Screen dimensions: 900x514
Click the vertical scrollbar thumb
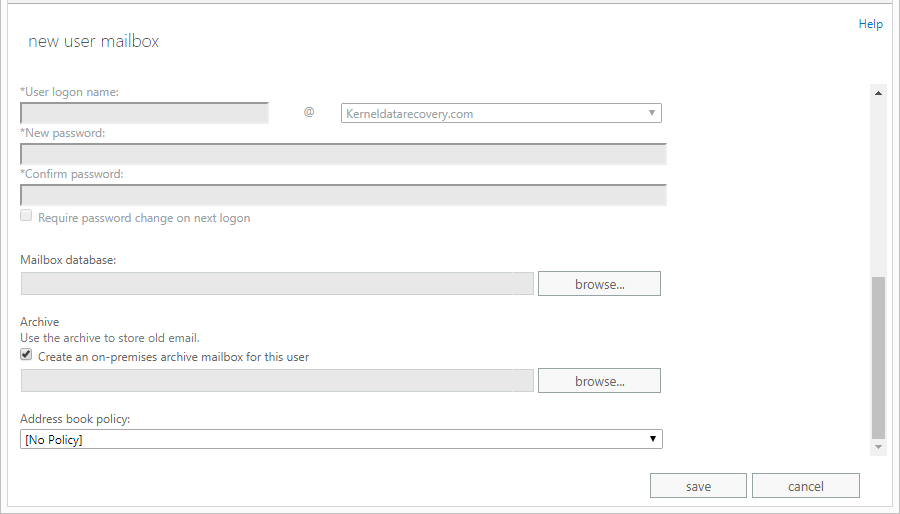(879, 358)
